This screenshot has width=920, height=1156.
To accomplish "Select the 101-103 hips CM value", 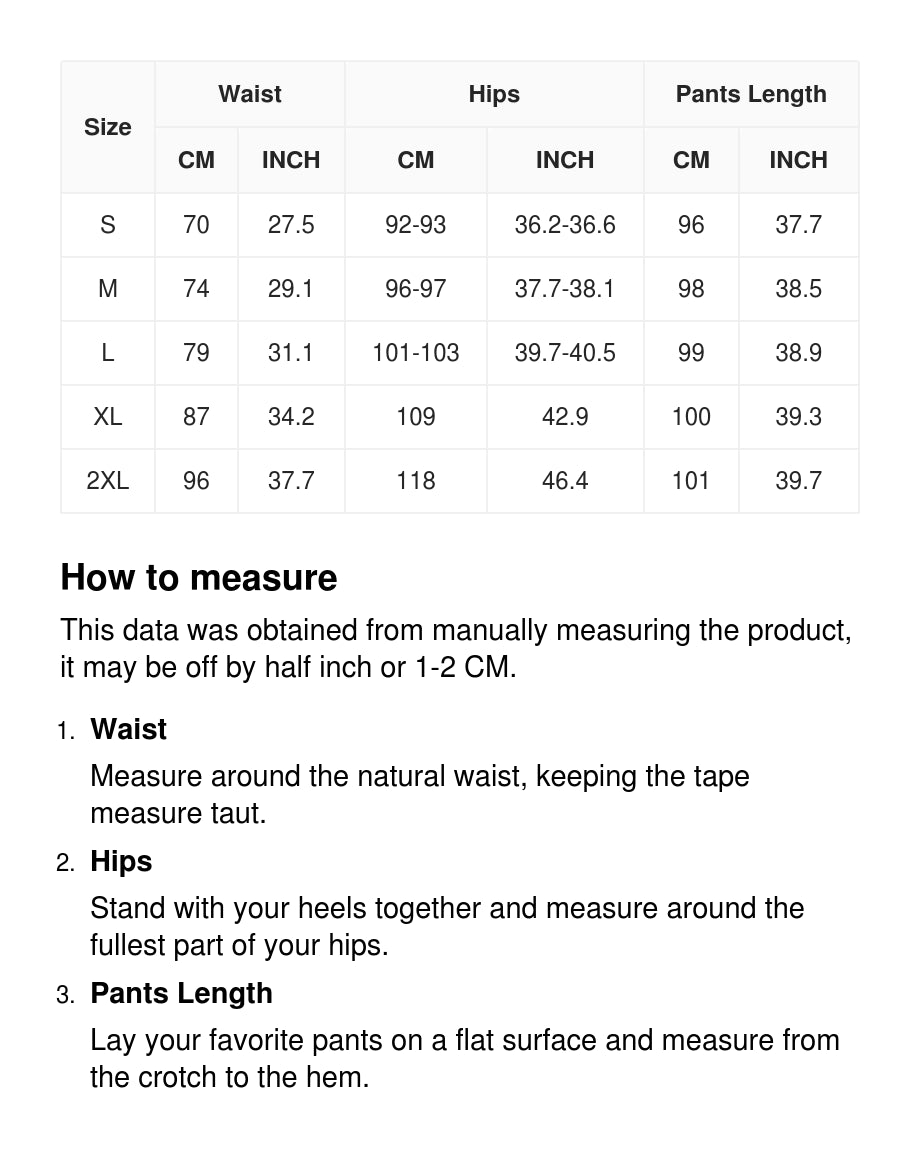I will [416, 353].
